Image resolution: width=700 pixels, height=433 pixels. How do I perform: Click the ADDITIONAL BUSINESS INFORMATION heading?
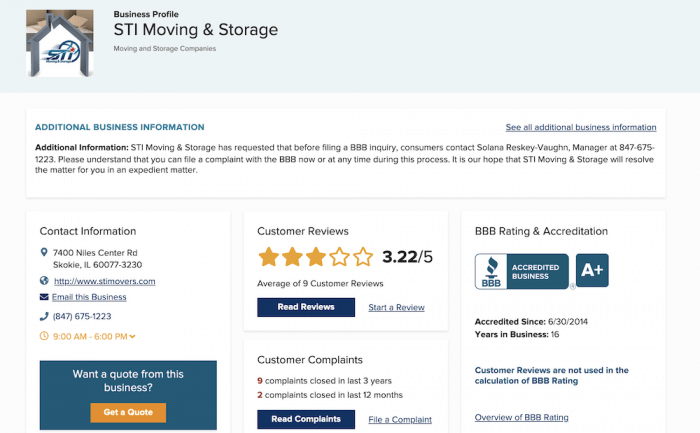(x=120, y=127)
